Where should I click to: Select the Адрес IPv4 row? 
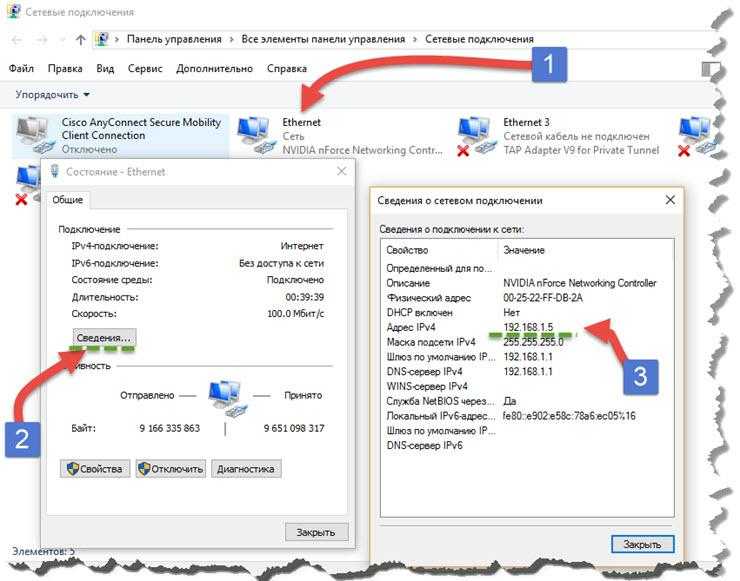pos(527,327)
